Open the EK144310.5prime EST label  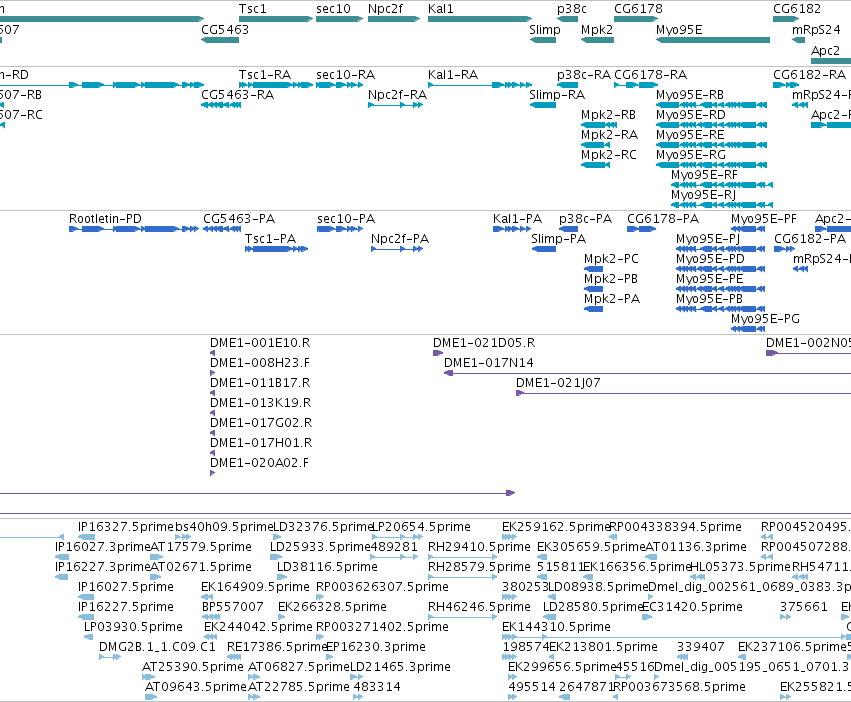click(x=556, y=627)
